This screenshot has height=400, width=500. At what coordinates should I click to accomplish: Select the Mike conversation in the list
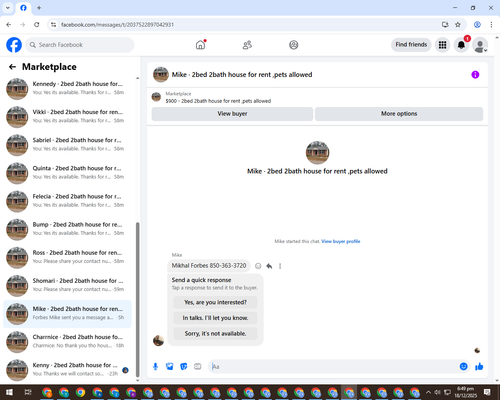(x=67, y=314)
